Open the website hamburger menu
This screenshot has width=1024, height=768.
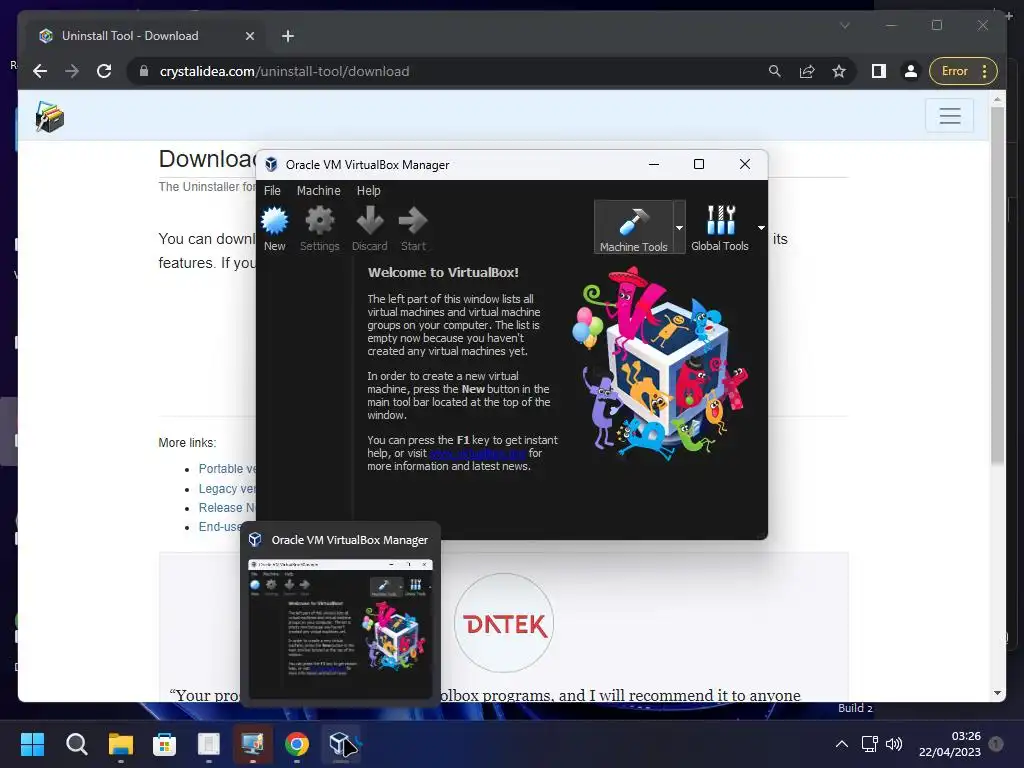pyautogui.click(x=950, y=116)
